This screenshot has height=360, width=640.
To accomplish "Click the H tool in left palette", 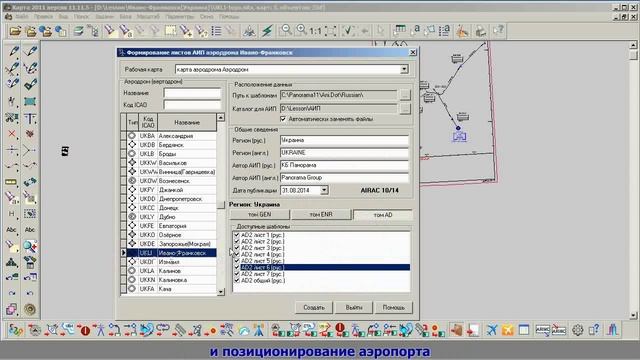I will point(12,213).
